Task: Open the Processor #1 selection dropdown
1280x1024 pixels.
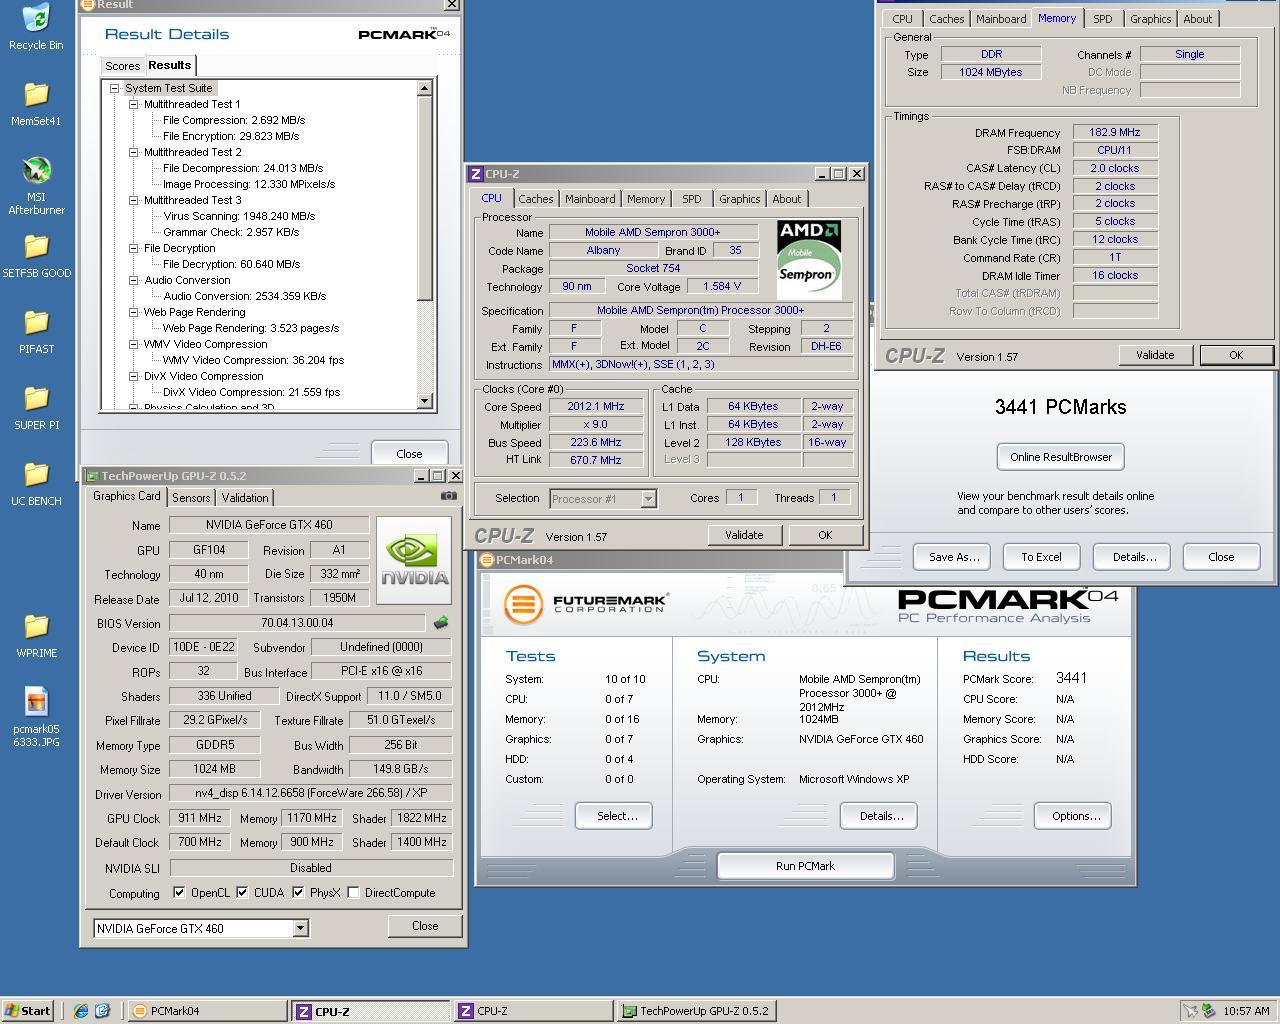Action: coord(648,498)
